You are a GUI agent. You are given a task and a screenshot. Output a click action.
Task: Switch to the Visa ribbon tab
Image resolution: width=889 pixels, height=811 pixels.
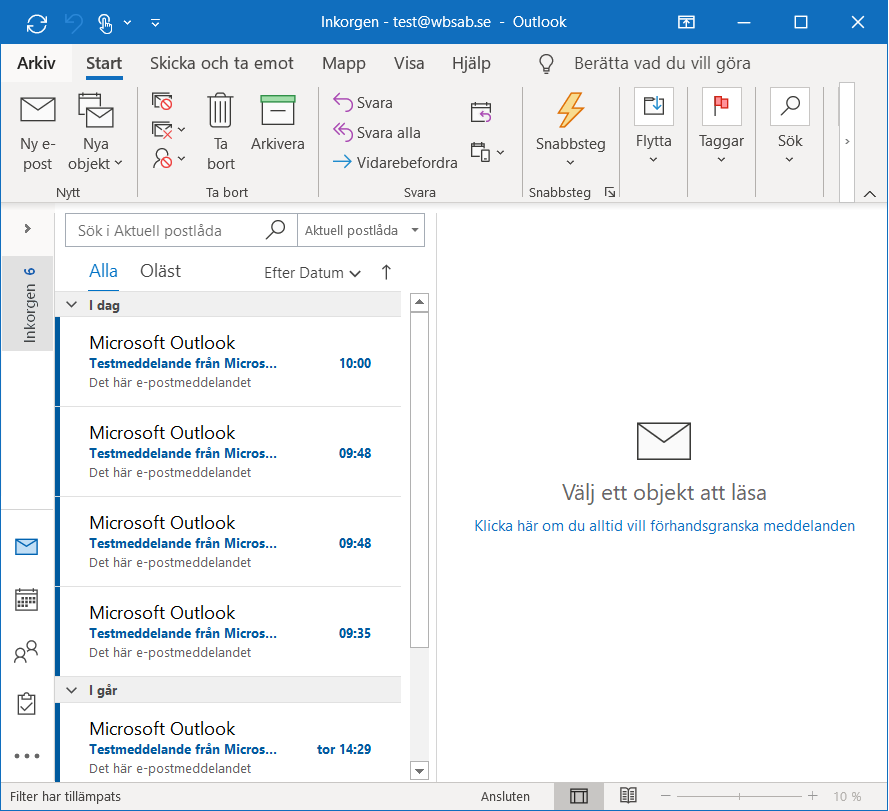409,63
